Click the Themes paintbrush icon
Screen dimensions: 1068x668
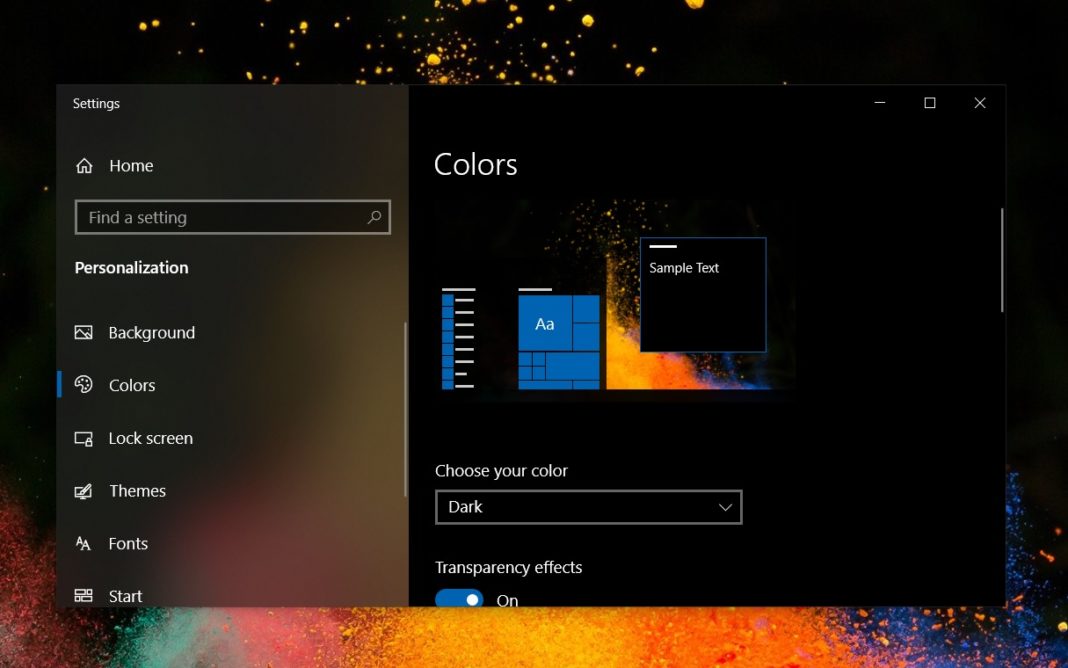[x=85, y=491]
